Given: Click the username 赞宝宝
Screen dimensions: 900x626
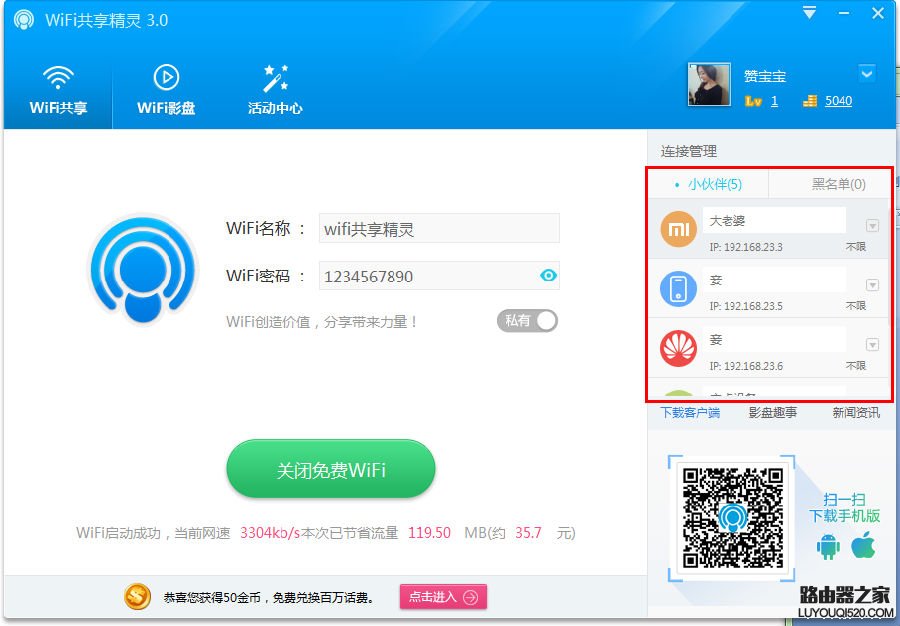Looking at the screenshot, I should 765,76.
